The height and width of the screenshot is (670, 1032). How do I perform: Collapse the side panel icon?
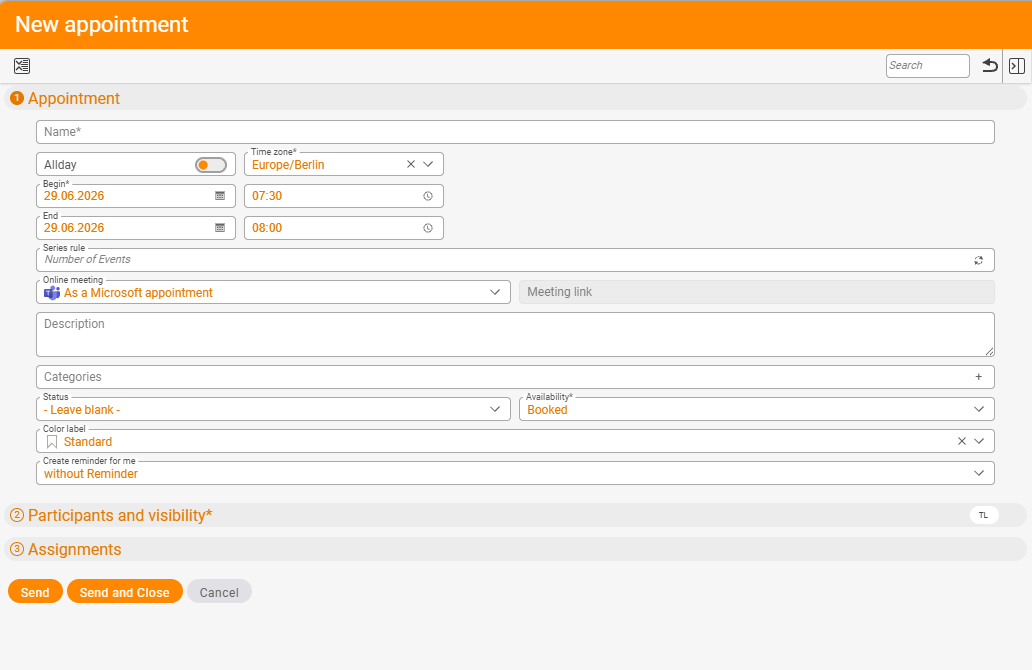coord(1017,66)
